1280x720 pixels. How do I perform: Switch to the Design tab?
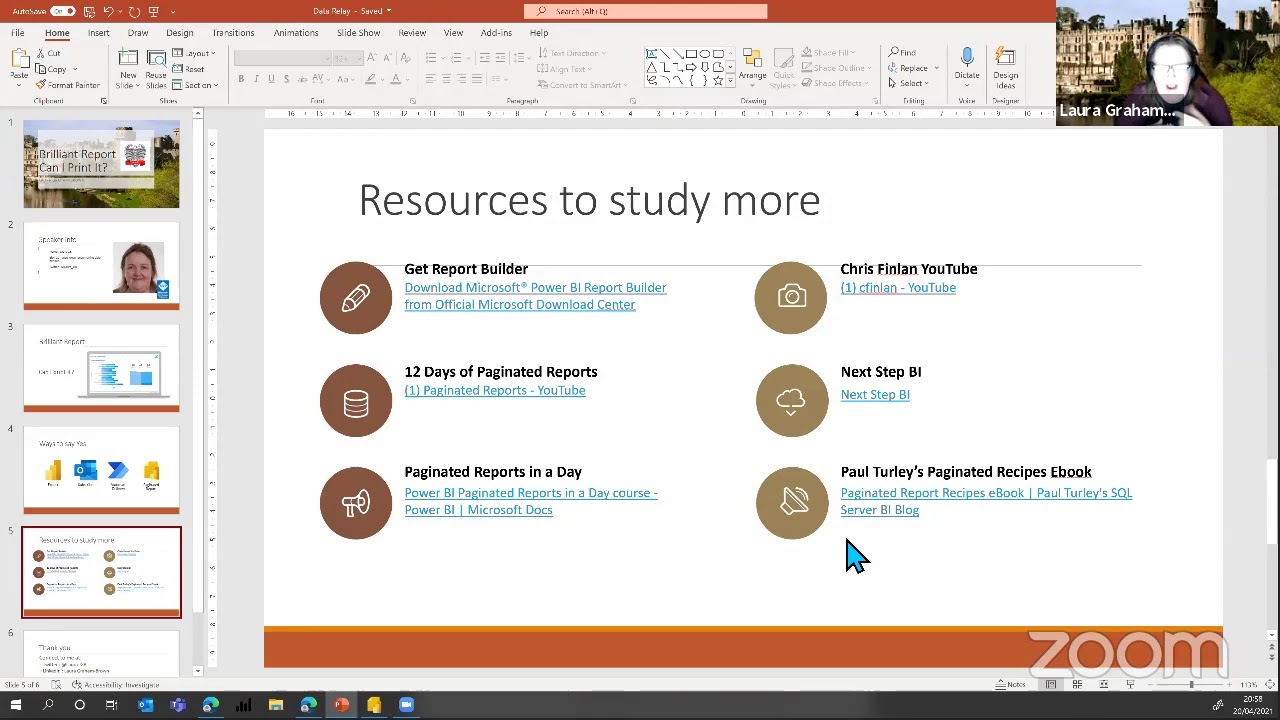click(180, 33)
